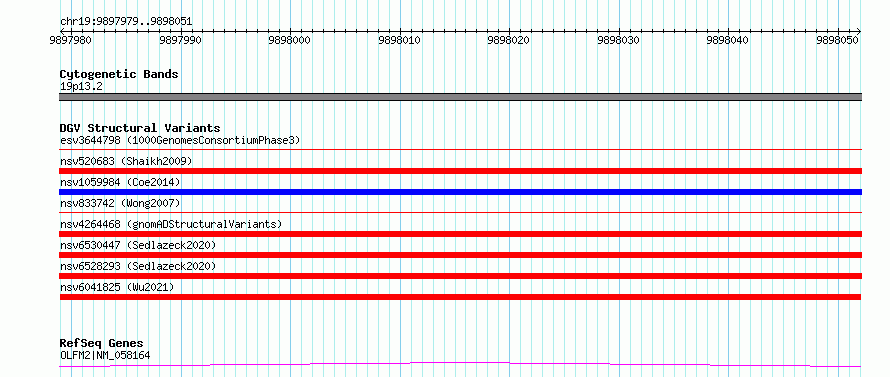
Task: Click the red bar for nsv6528293
Action: pos(460,276)
